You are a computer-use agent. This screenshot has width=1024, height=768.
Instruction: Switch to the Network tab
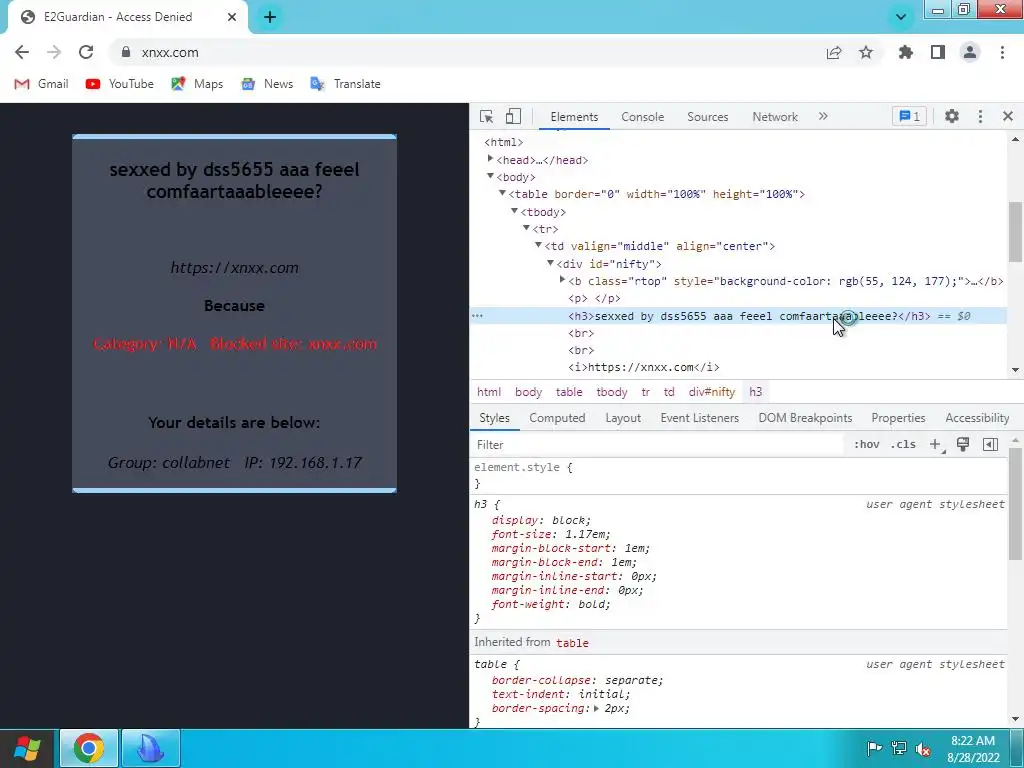pos(775,117)
